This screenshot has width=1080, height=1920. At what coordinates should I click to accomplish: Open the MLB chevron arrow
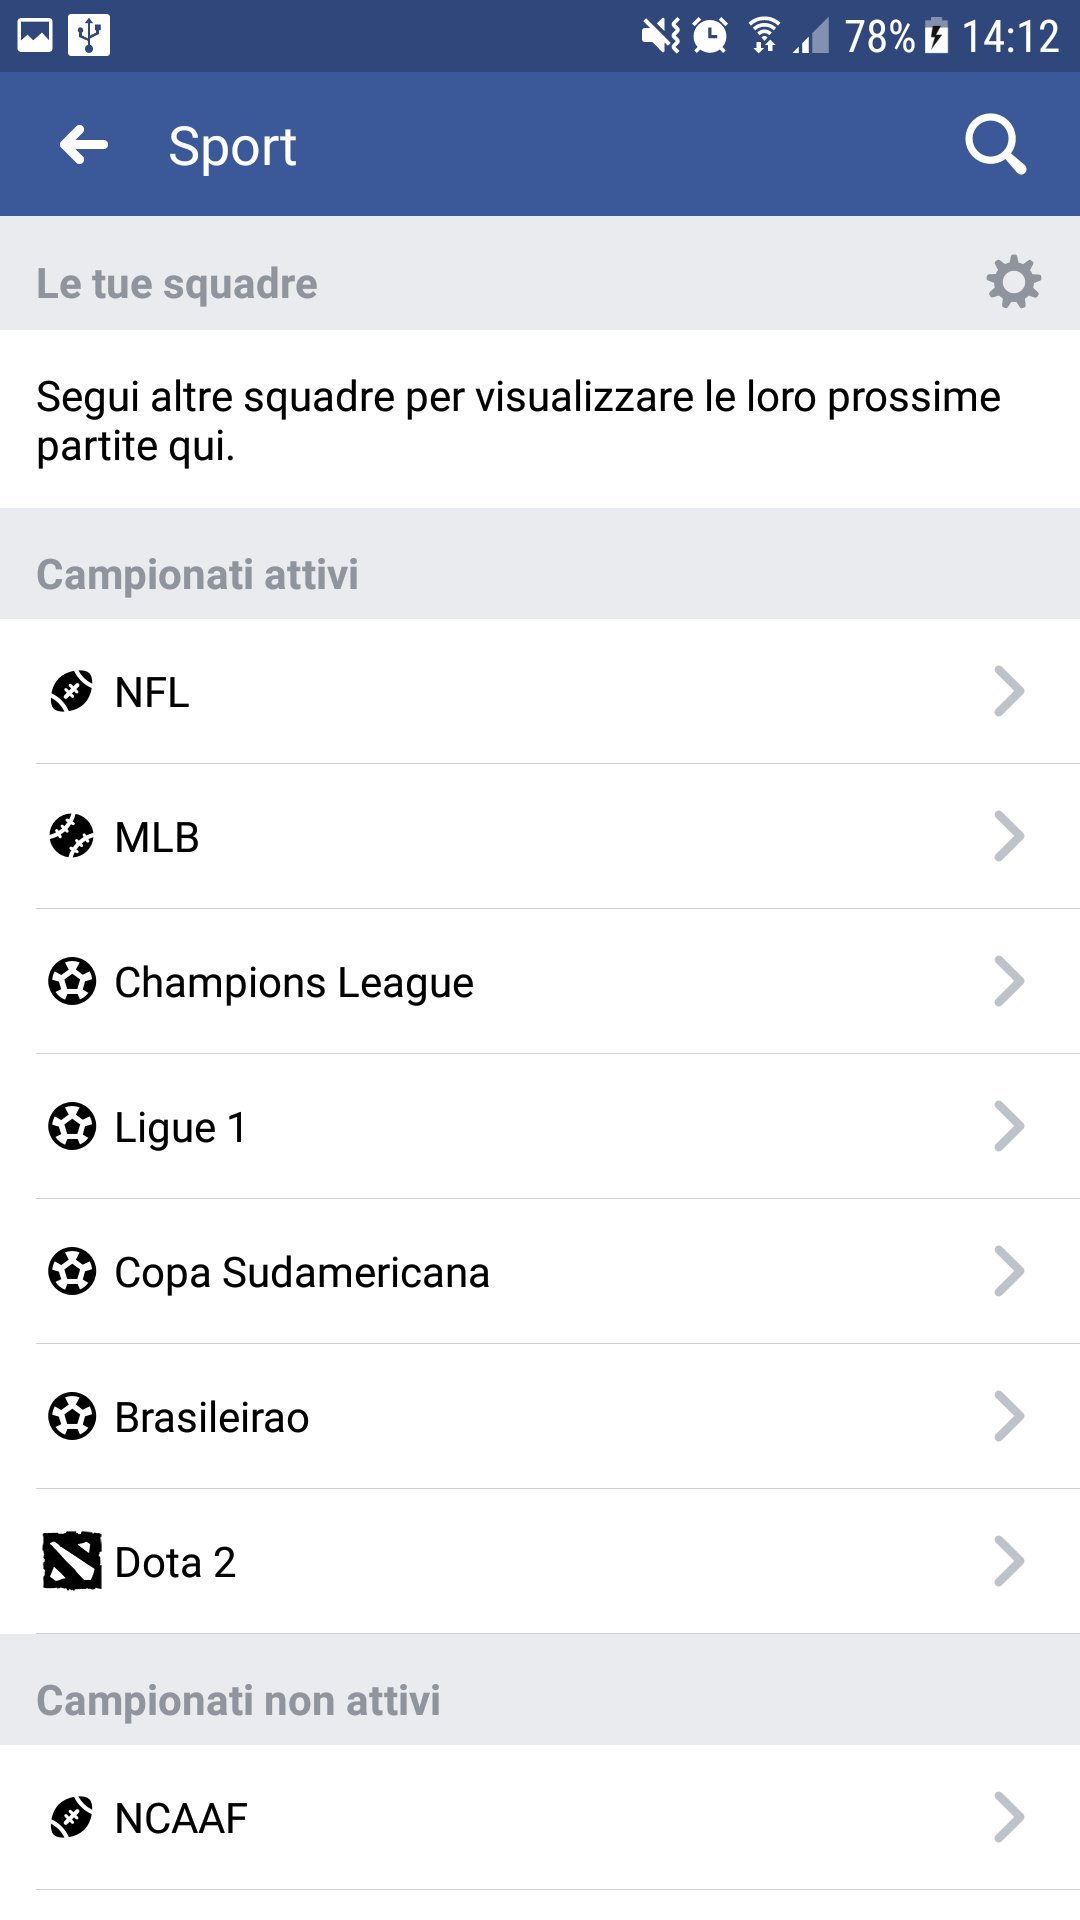coord(1009,836)
